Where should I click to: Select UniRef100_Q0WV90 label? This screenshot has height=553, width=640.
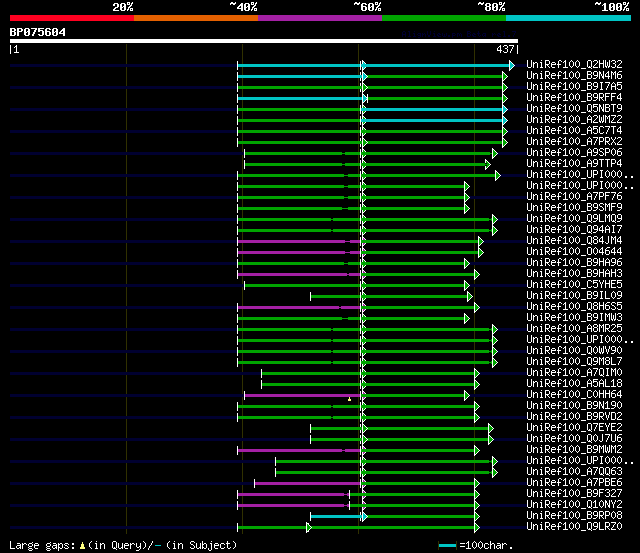point(574,351)
